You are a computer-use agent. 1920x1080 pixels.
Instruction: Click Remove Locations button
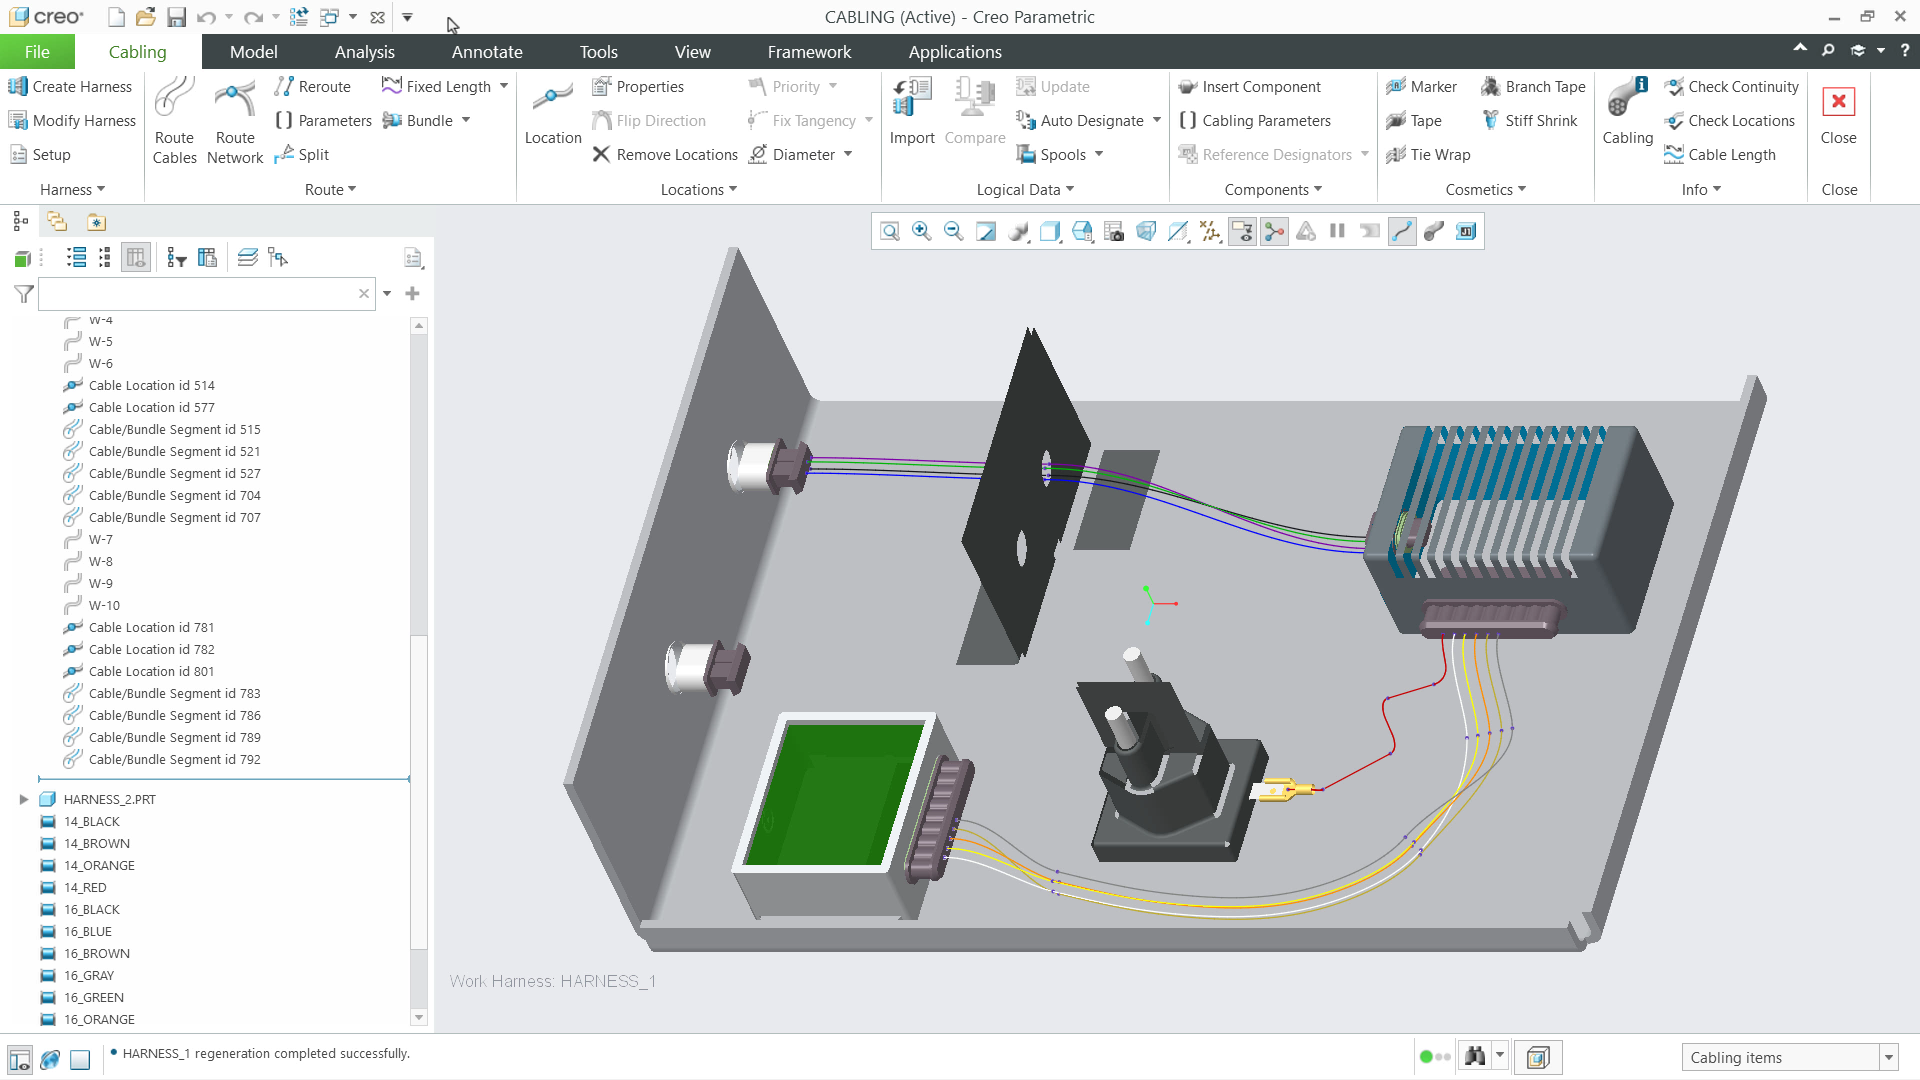(x=665, y=155)
